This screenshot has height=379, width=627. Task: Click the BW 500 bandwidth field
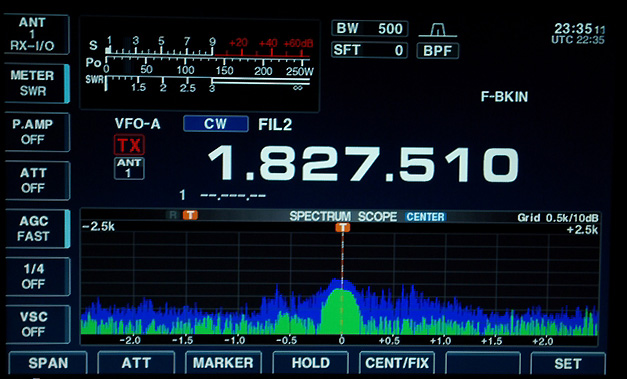pyautogui.click(x=369, y=29)
